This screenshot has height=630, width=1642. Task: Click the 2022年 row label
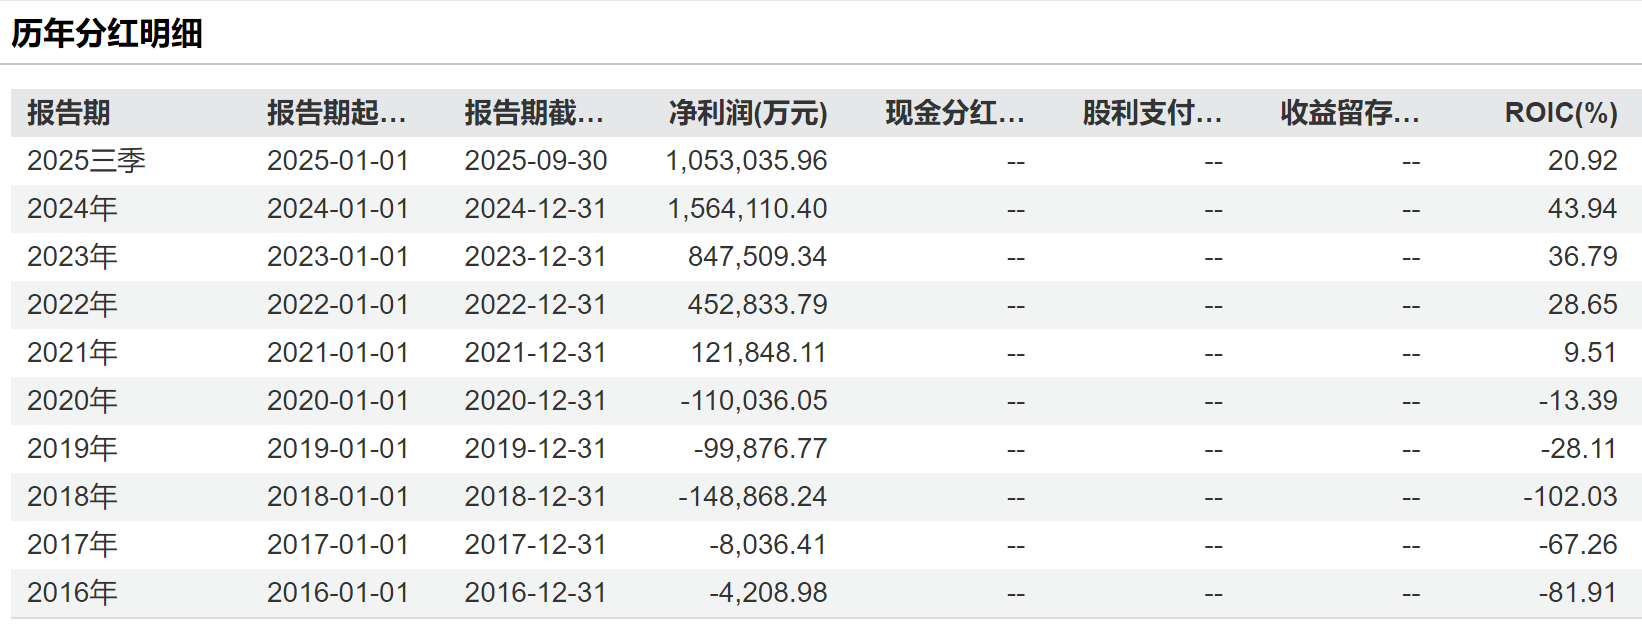[x=72, y=305]
